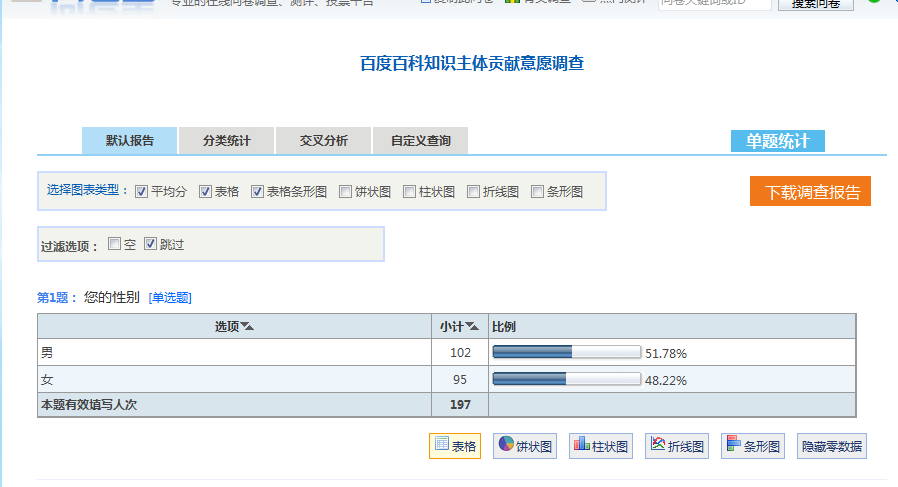Open the 分类统计 tab

pos(226,141)
